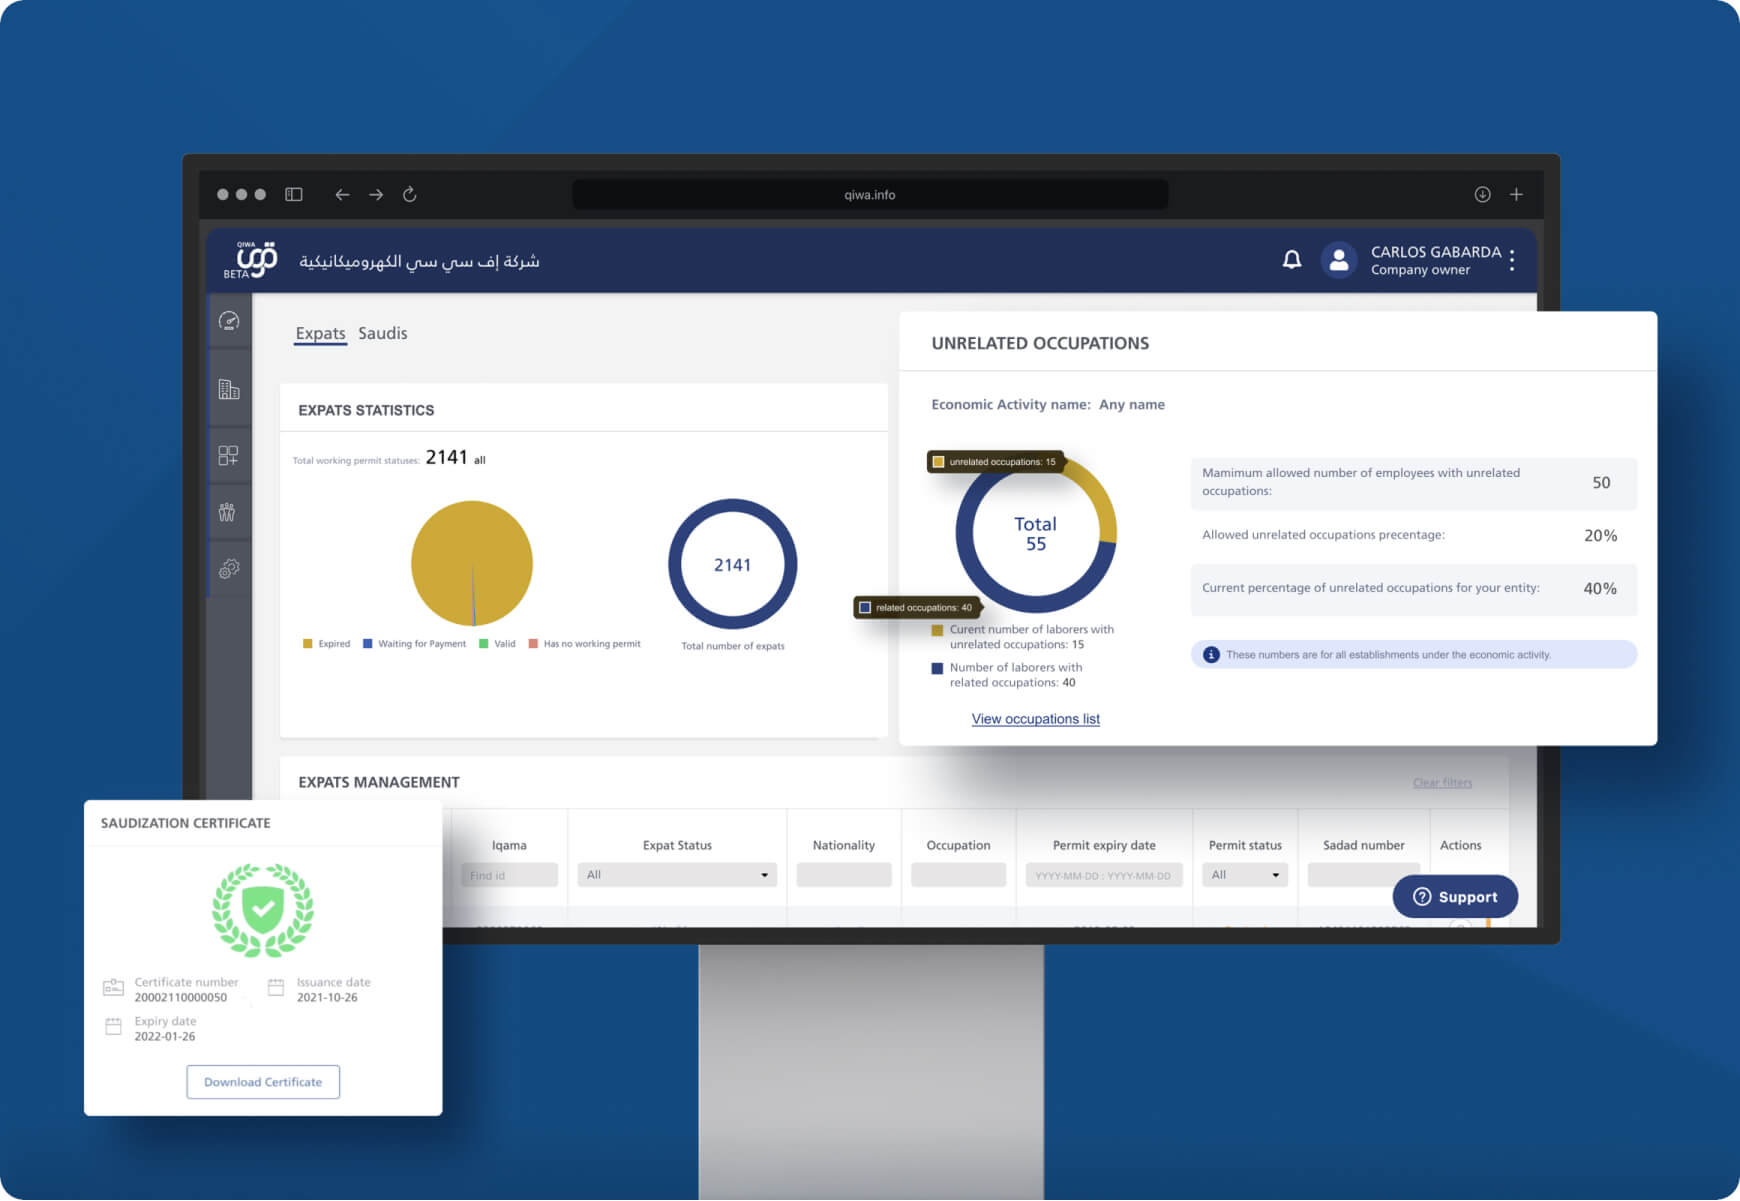Click the Has no working permit swatch

pyautogui.click(x=534, y=644)
